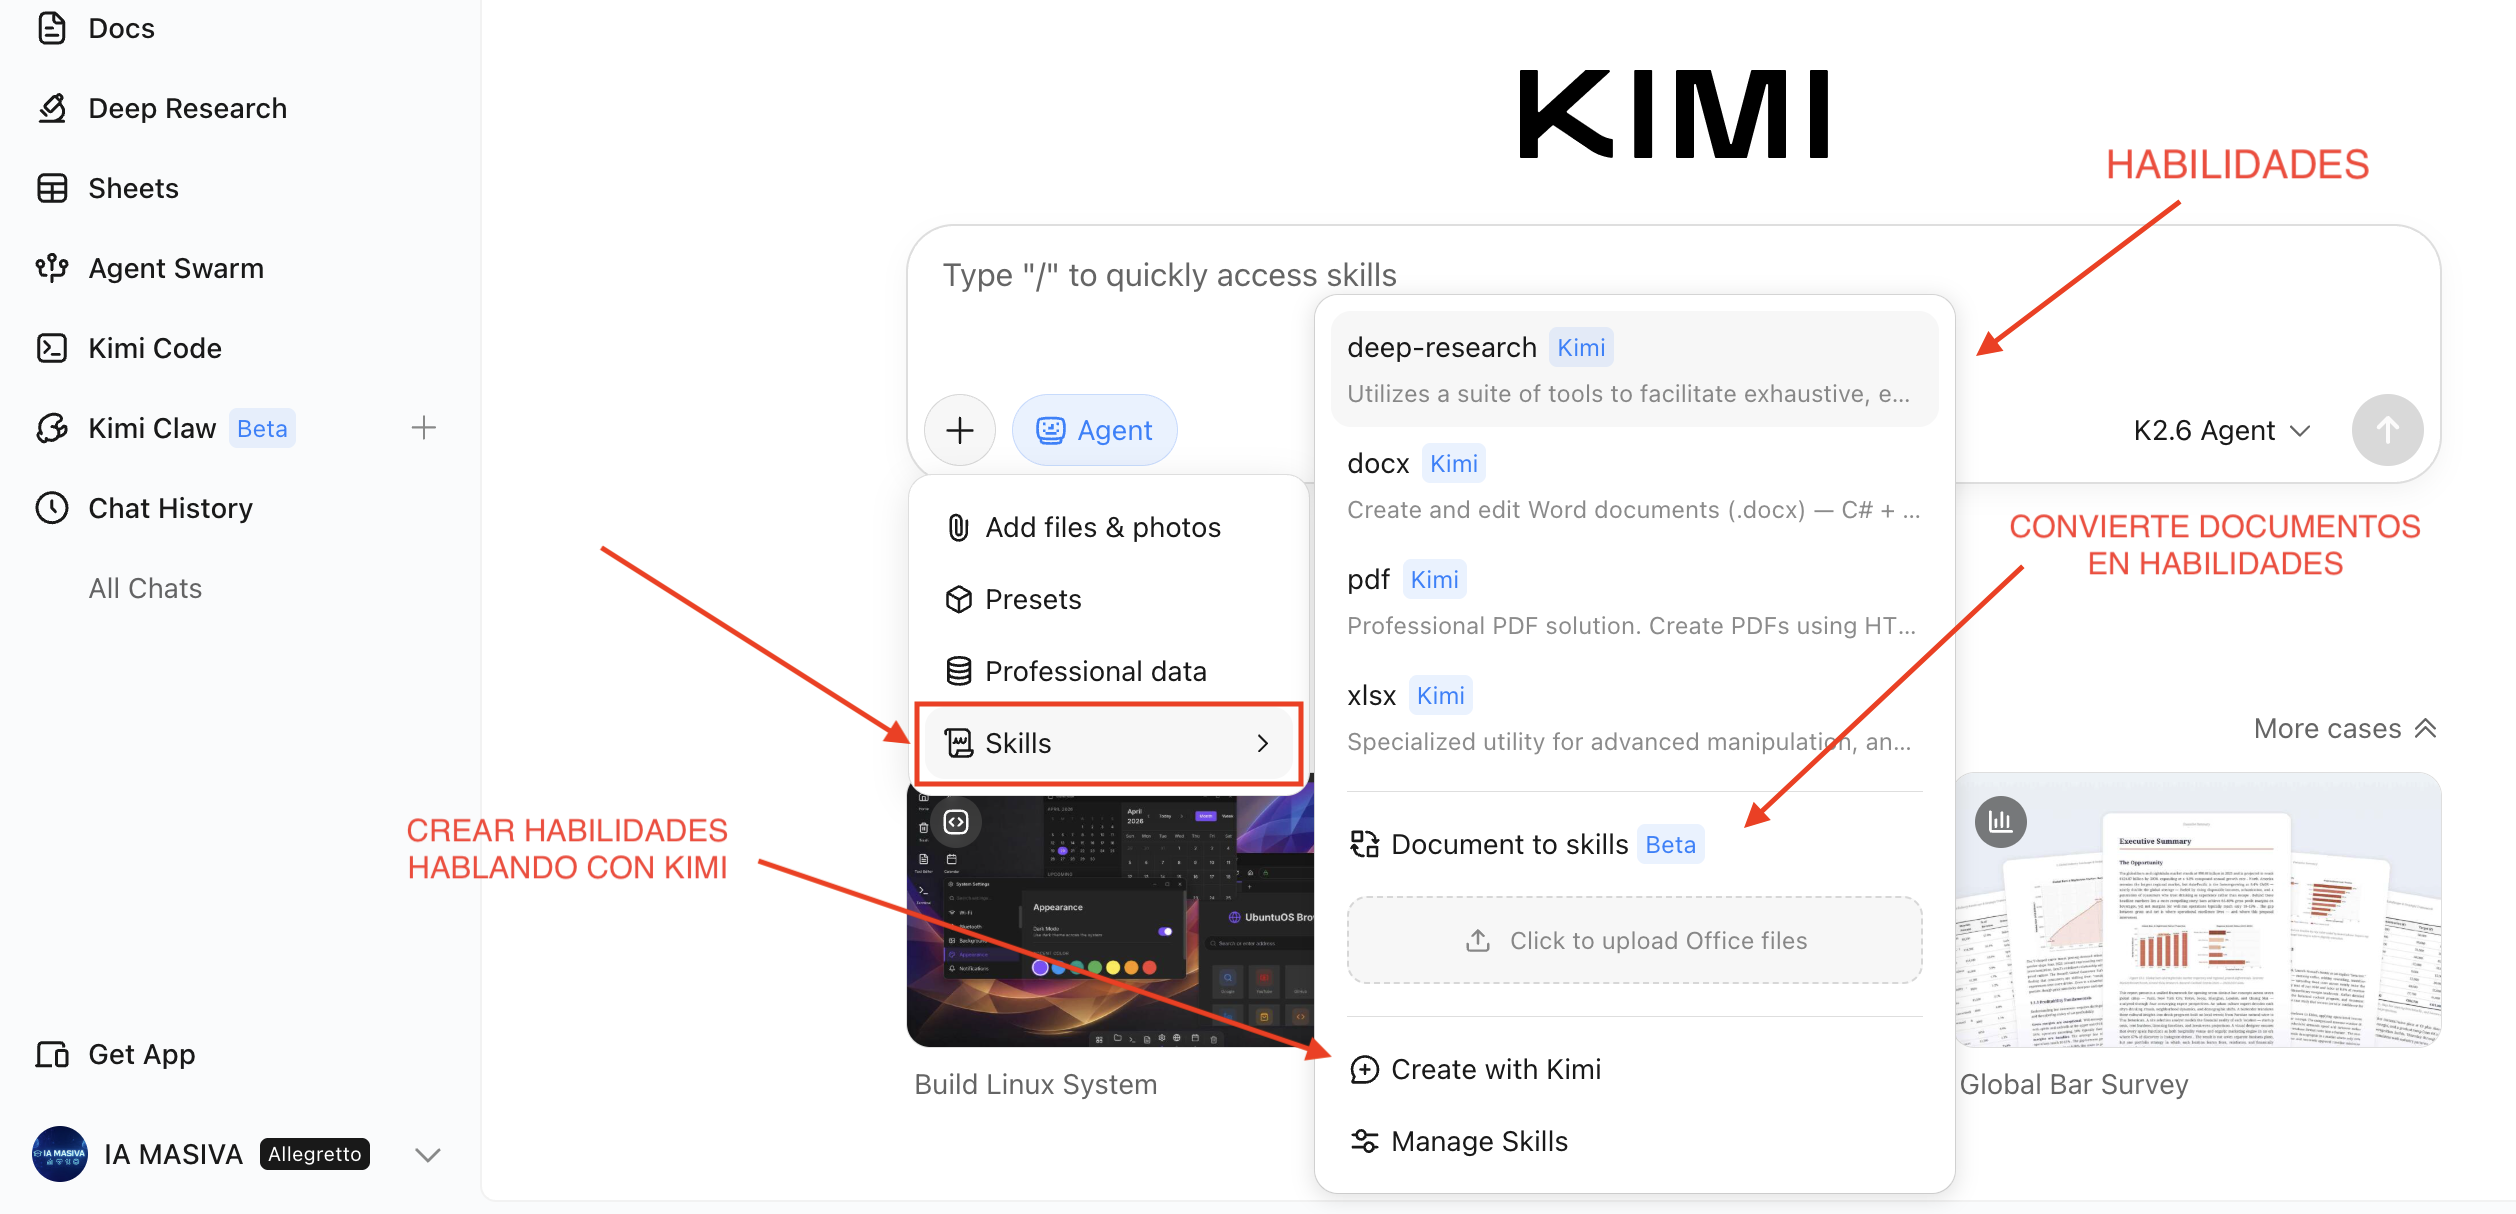The width and height of the screenshot is (2516, 1214).
Task: Choose the deep-research skill
Action: 1634,369
